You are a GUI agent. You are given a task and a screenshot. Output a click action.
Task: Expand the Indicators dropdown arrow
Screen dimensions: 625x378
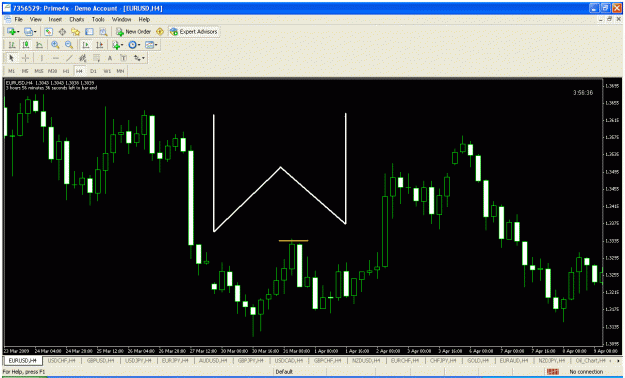tap(122, 45)
